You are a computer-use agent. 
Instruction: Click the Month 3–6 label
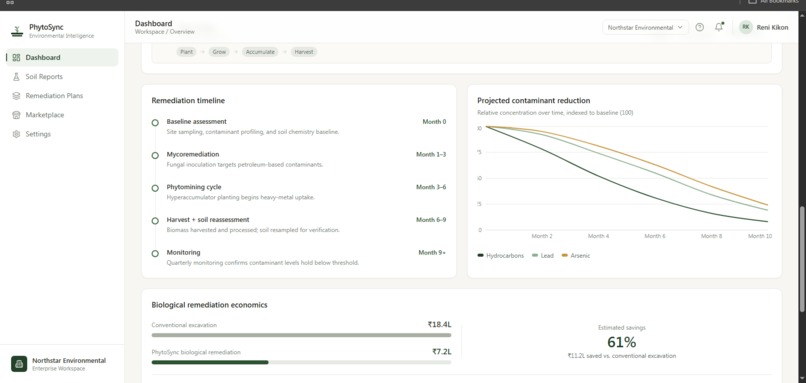[431, 187]
